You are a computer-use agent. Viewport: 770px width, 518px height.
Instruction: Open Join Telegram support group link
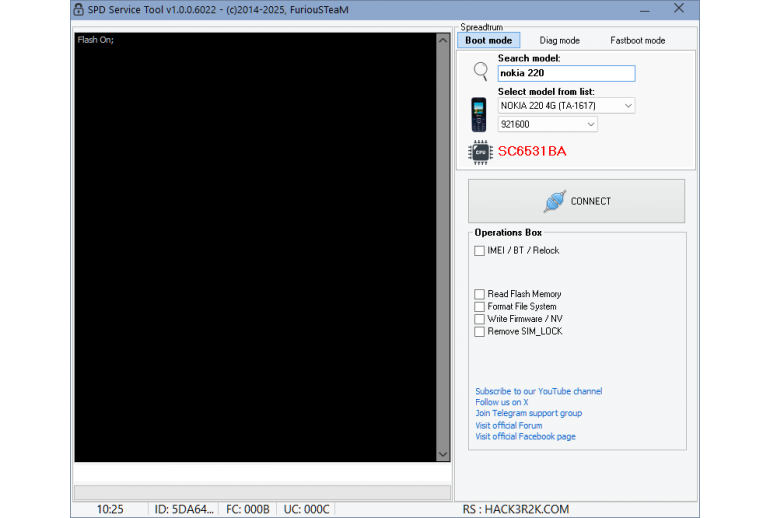click(528, 413)
